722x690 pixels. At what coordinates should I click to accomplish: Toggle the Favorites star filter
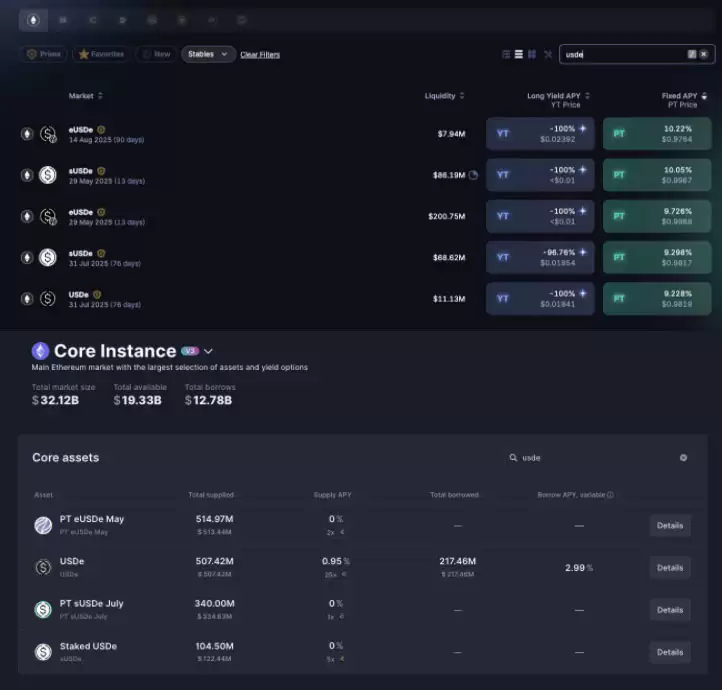pos(101,54)
